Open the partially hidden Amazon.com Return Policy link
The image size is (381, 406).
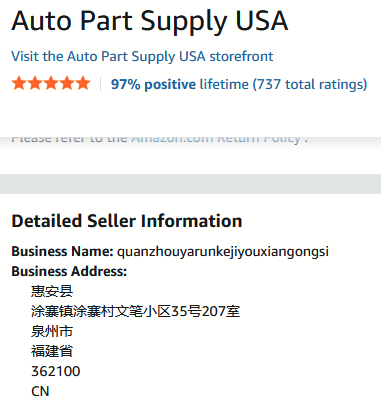216,139
